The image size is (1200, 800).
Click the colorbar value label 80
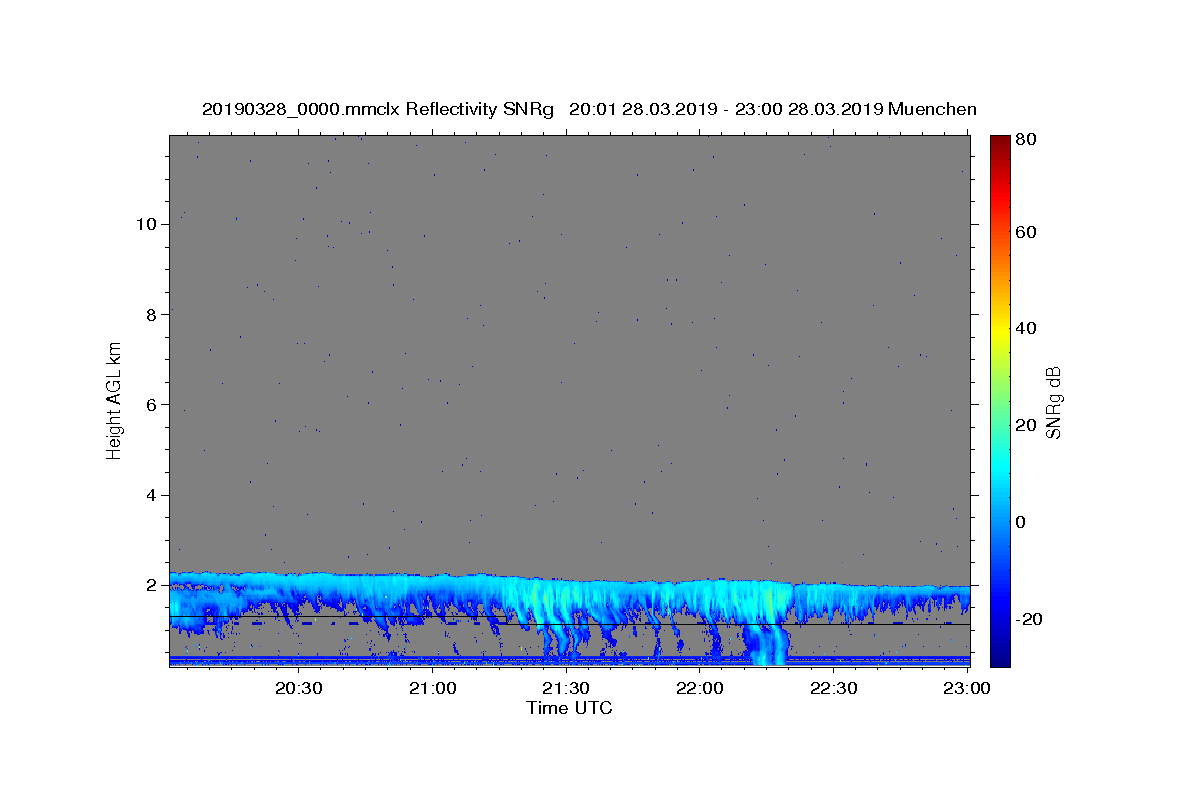(1027, 139)
